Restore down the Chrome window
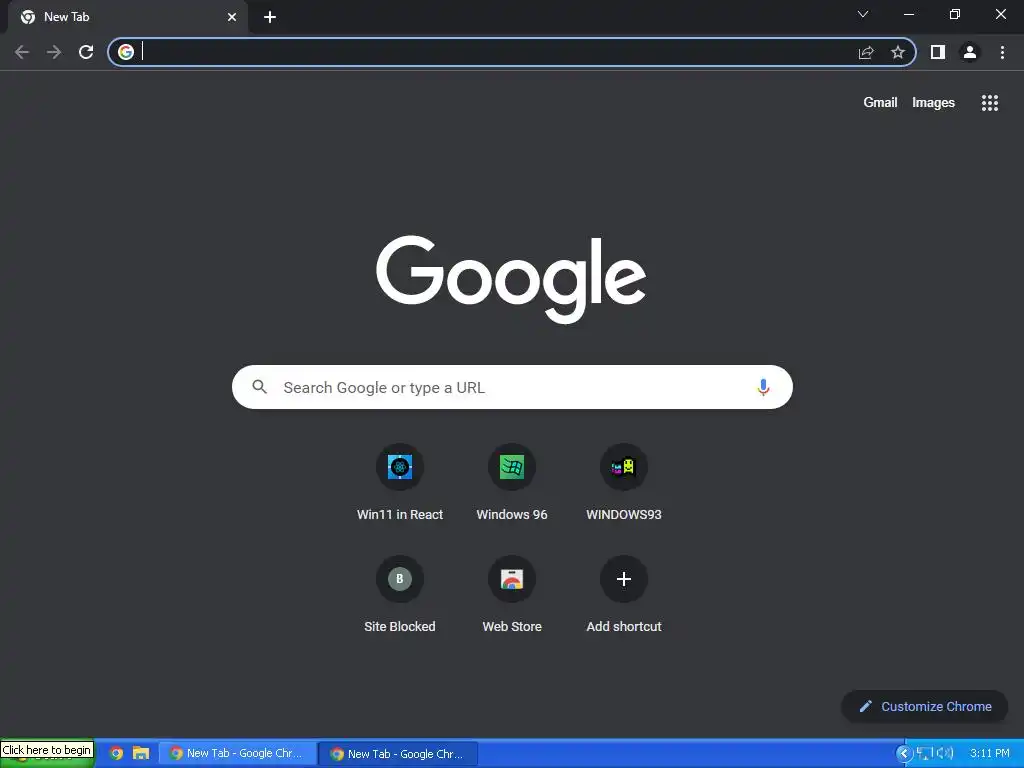Viewport: 1024px width, 768px height. 955,14
